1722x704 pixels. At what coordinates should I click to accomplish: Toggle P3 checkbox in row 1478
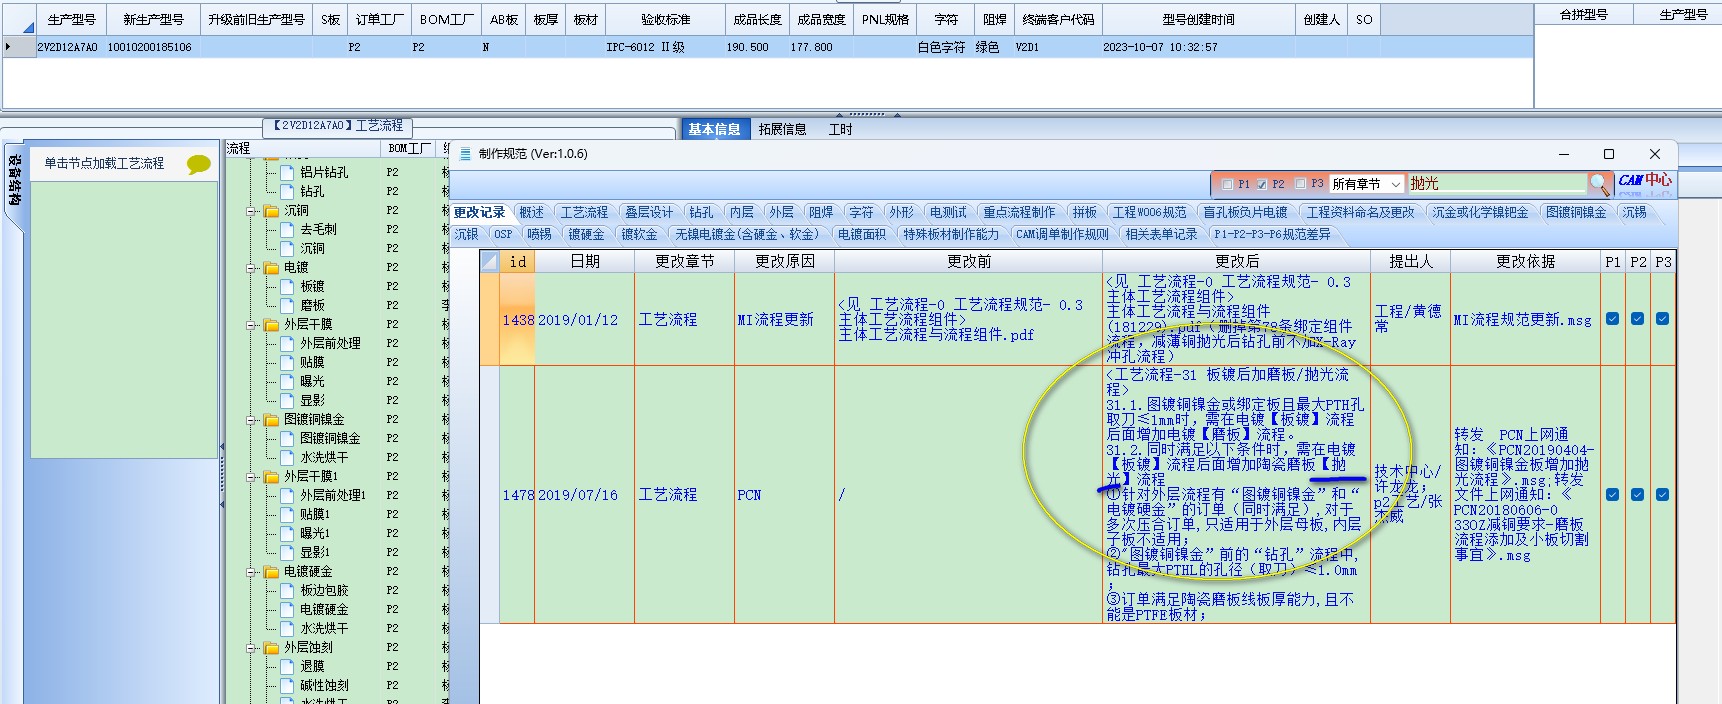1662,494
